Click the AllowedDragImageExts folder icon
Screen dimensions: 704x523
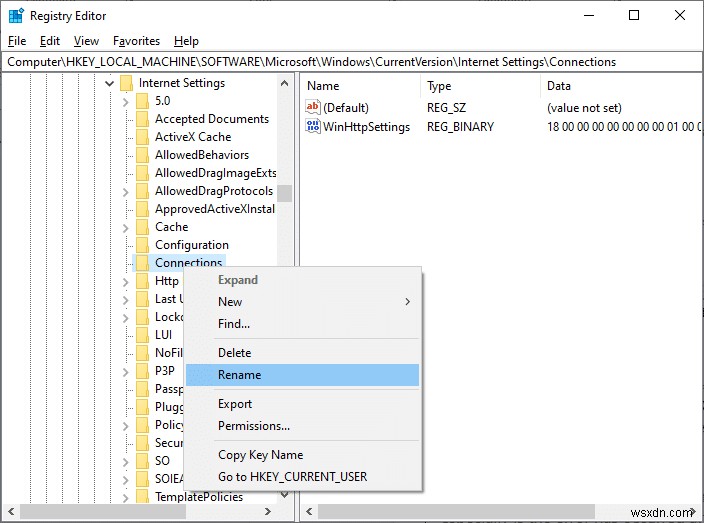[x=142, y=173]
